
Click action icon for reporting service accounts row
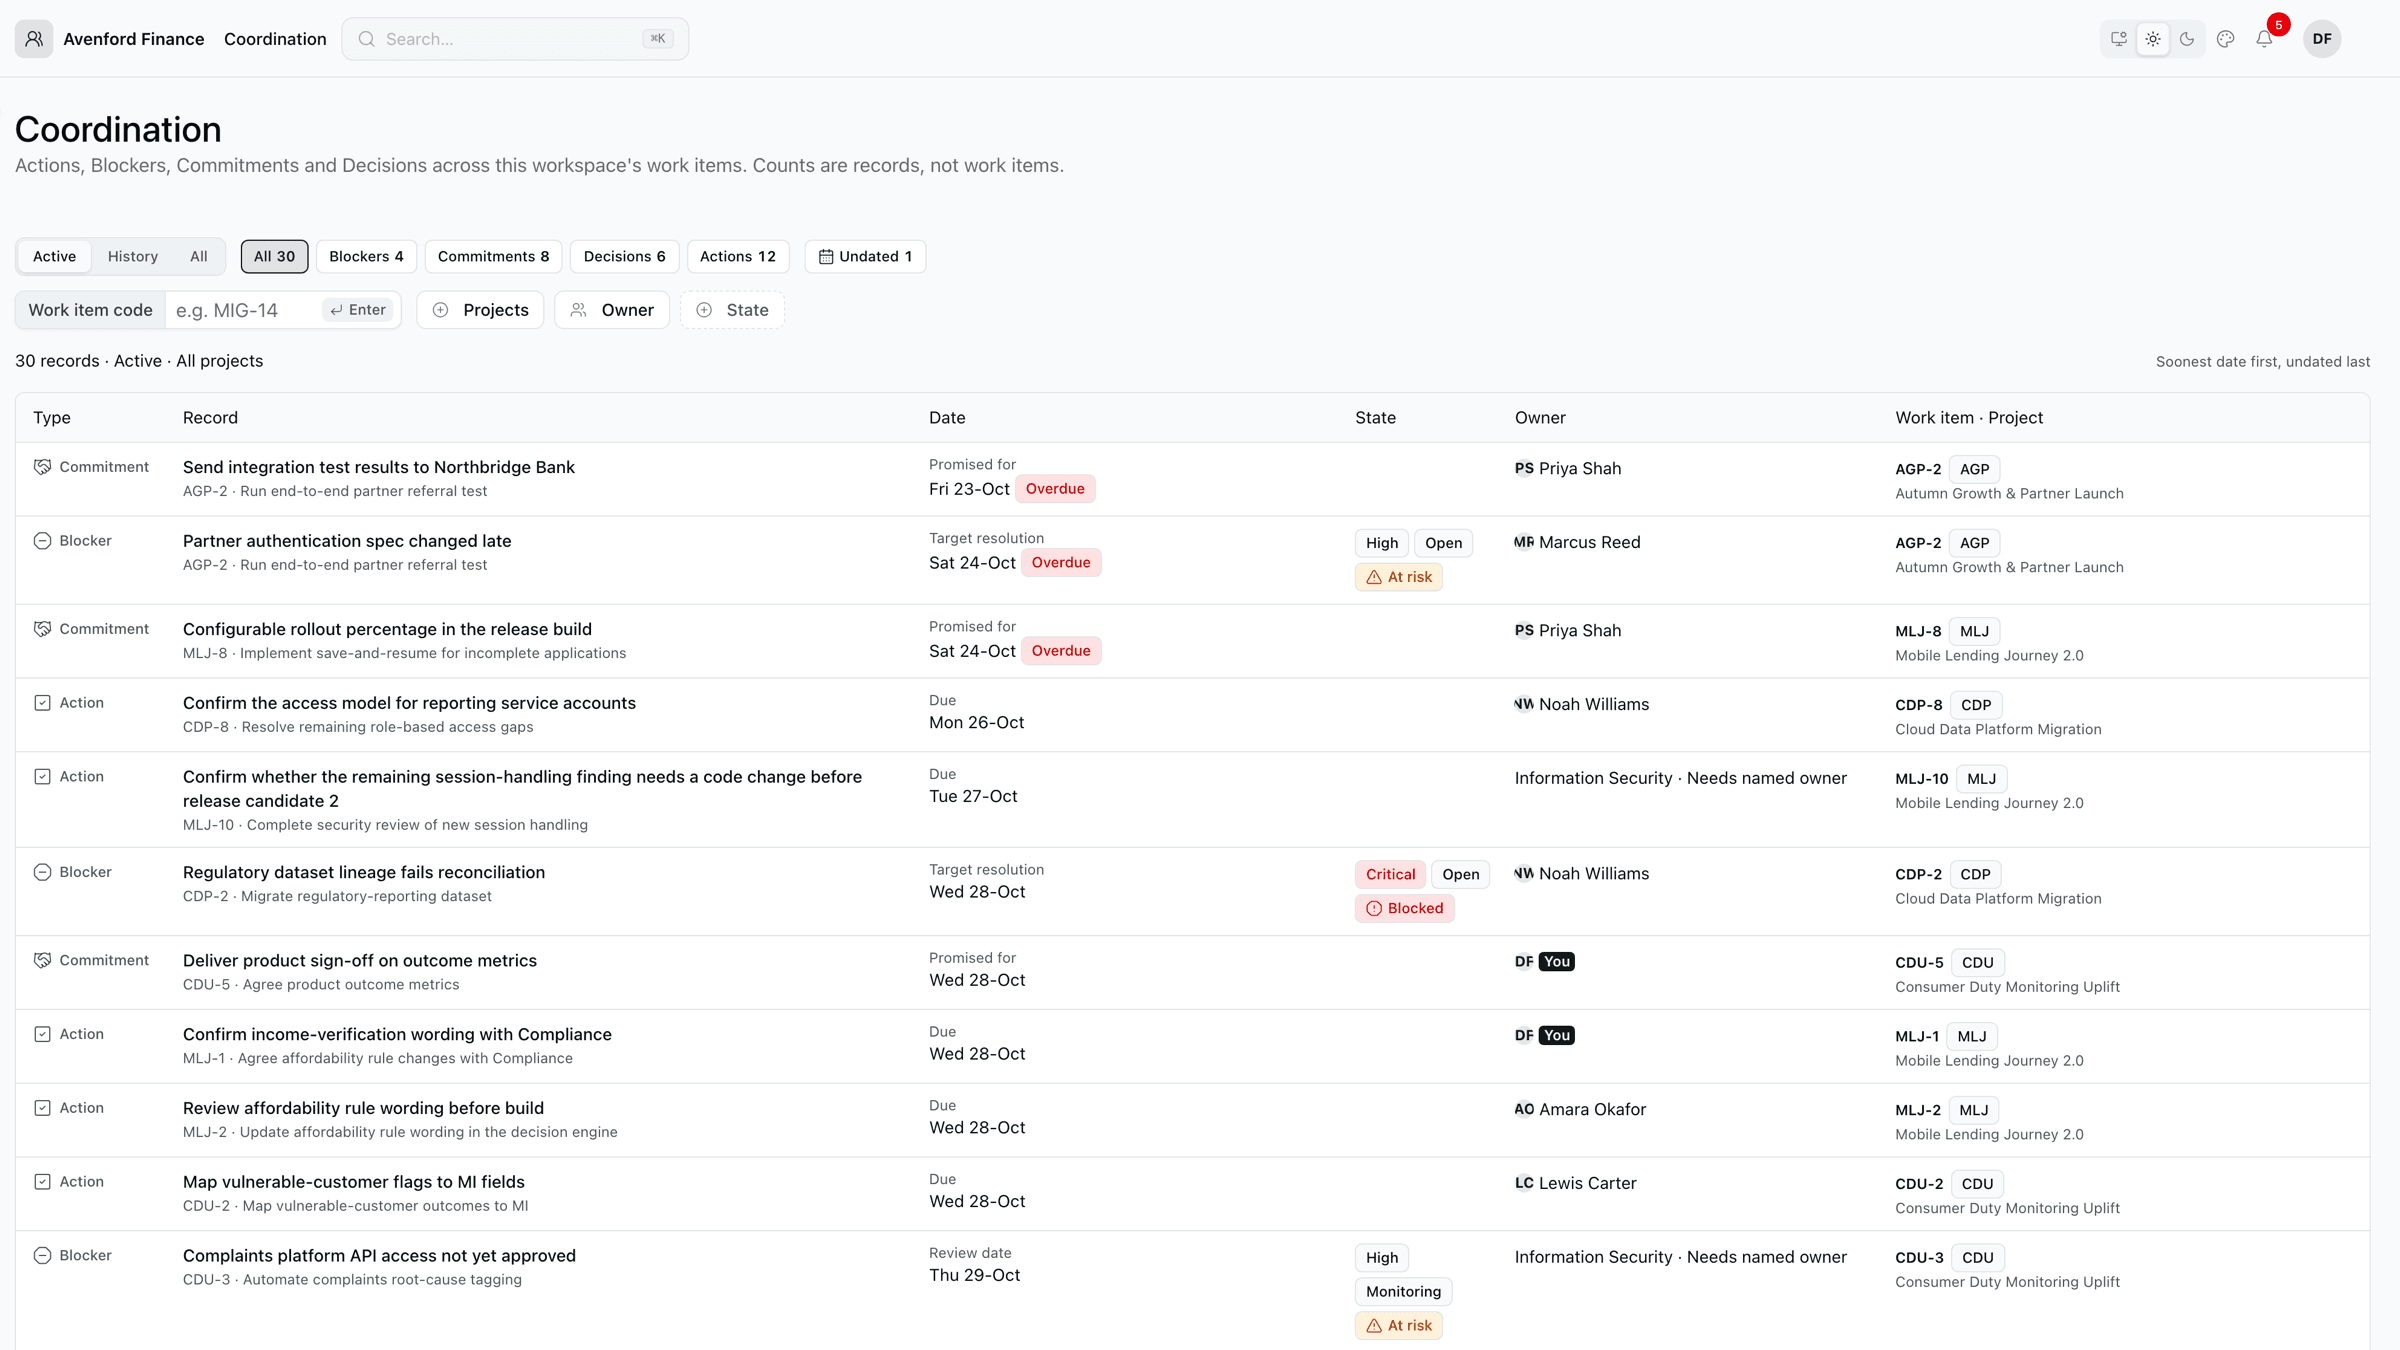[x=42, y=703]
